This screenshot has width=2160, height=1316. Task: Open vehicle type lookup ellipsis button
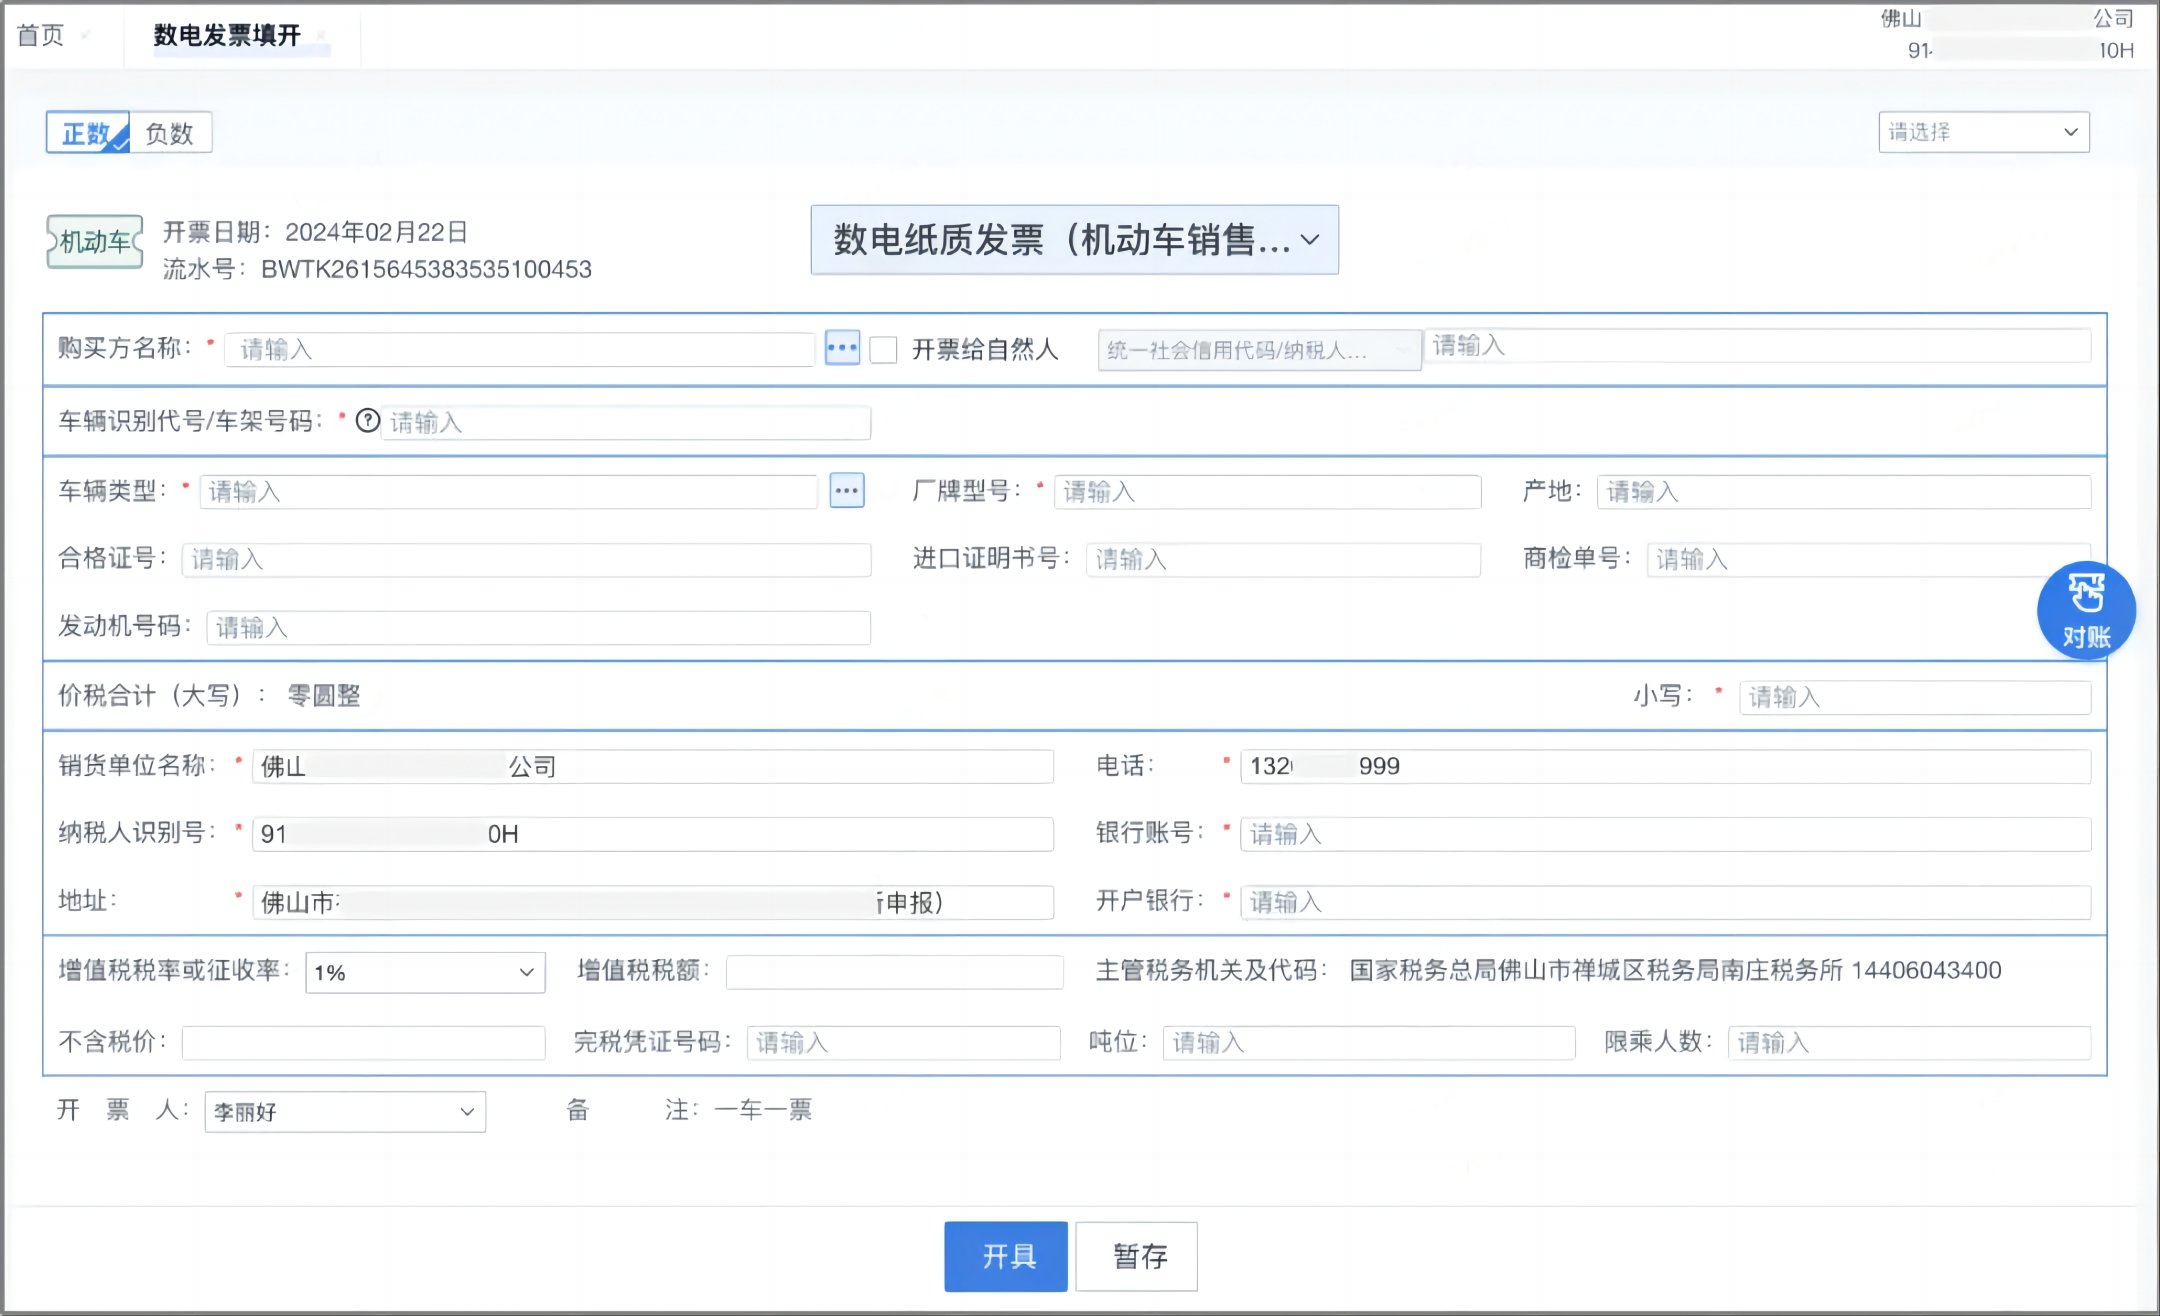(x=847, y=490)
